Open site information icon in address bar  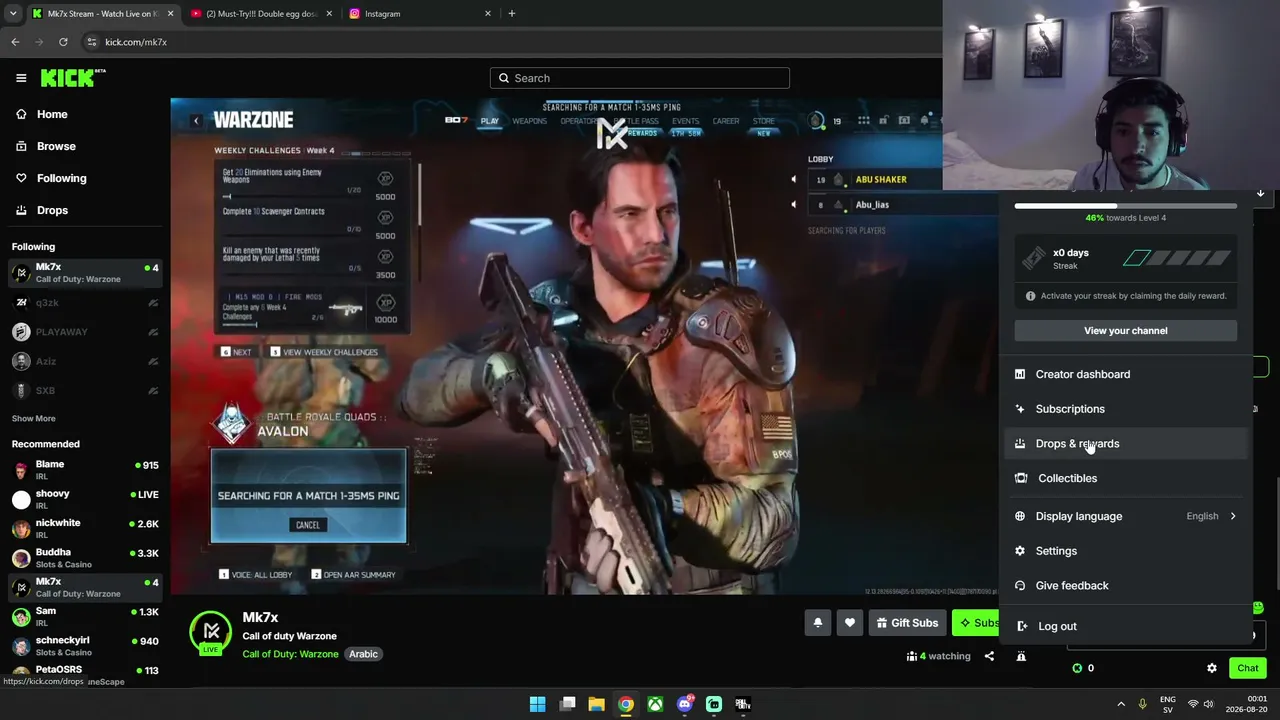point(92,42)
